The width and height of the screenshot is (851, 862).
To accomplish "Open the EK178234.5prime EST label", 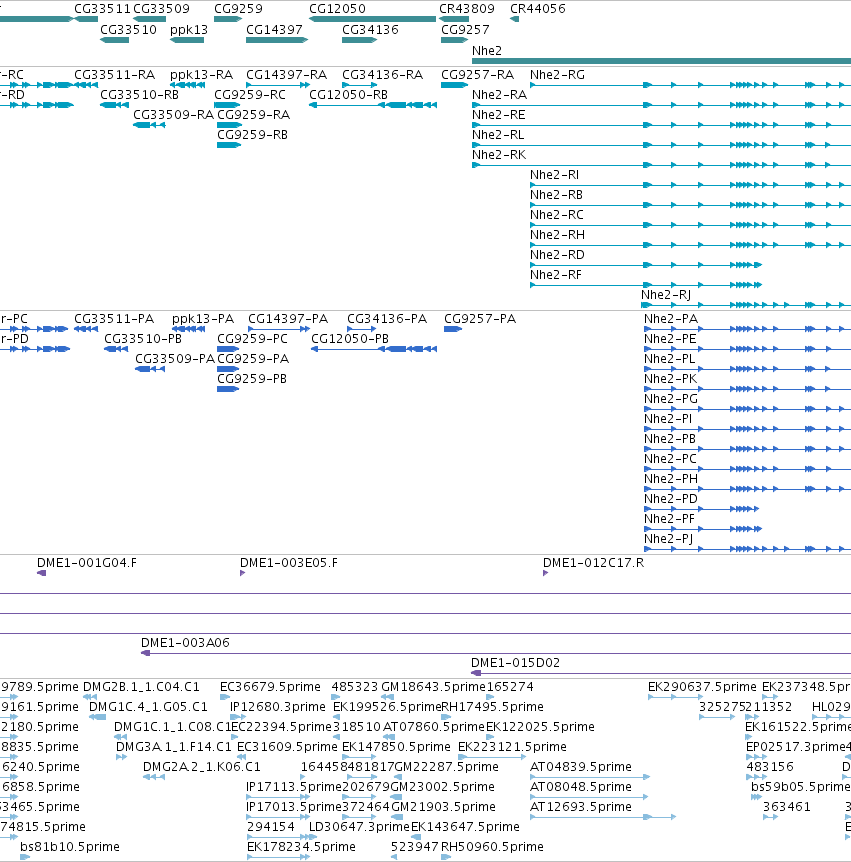I will coord(301,847).
